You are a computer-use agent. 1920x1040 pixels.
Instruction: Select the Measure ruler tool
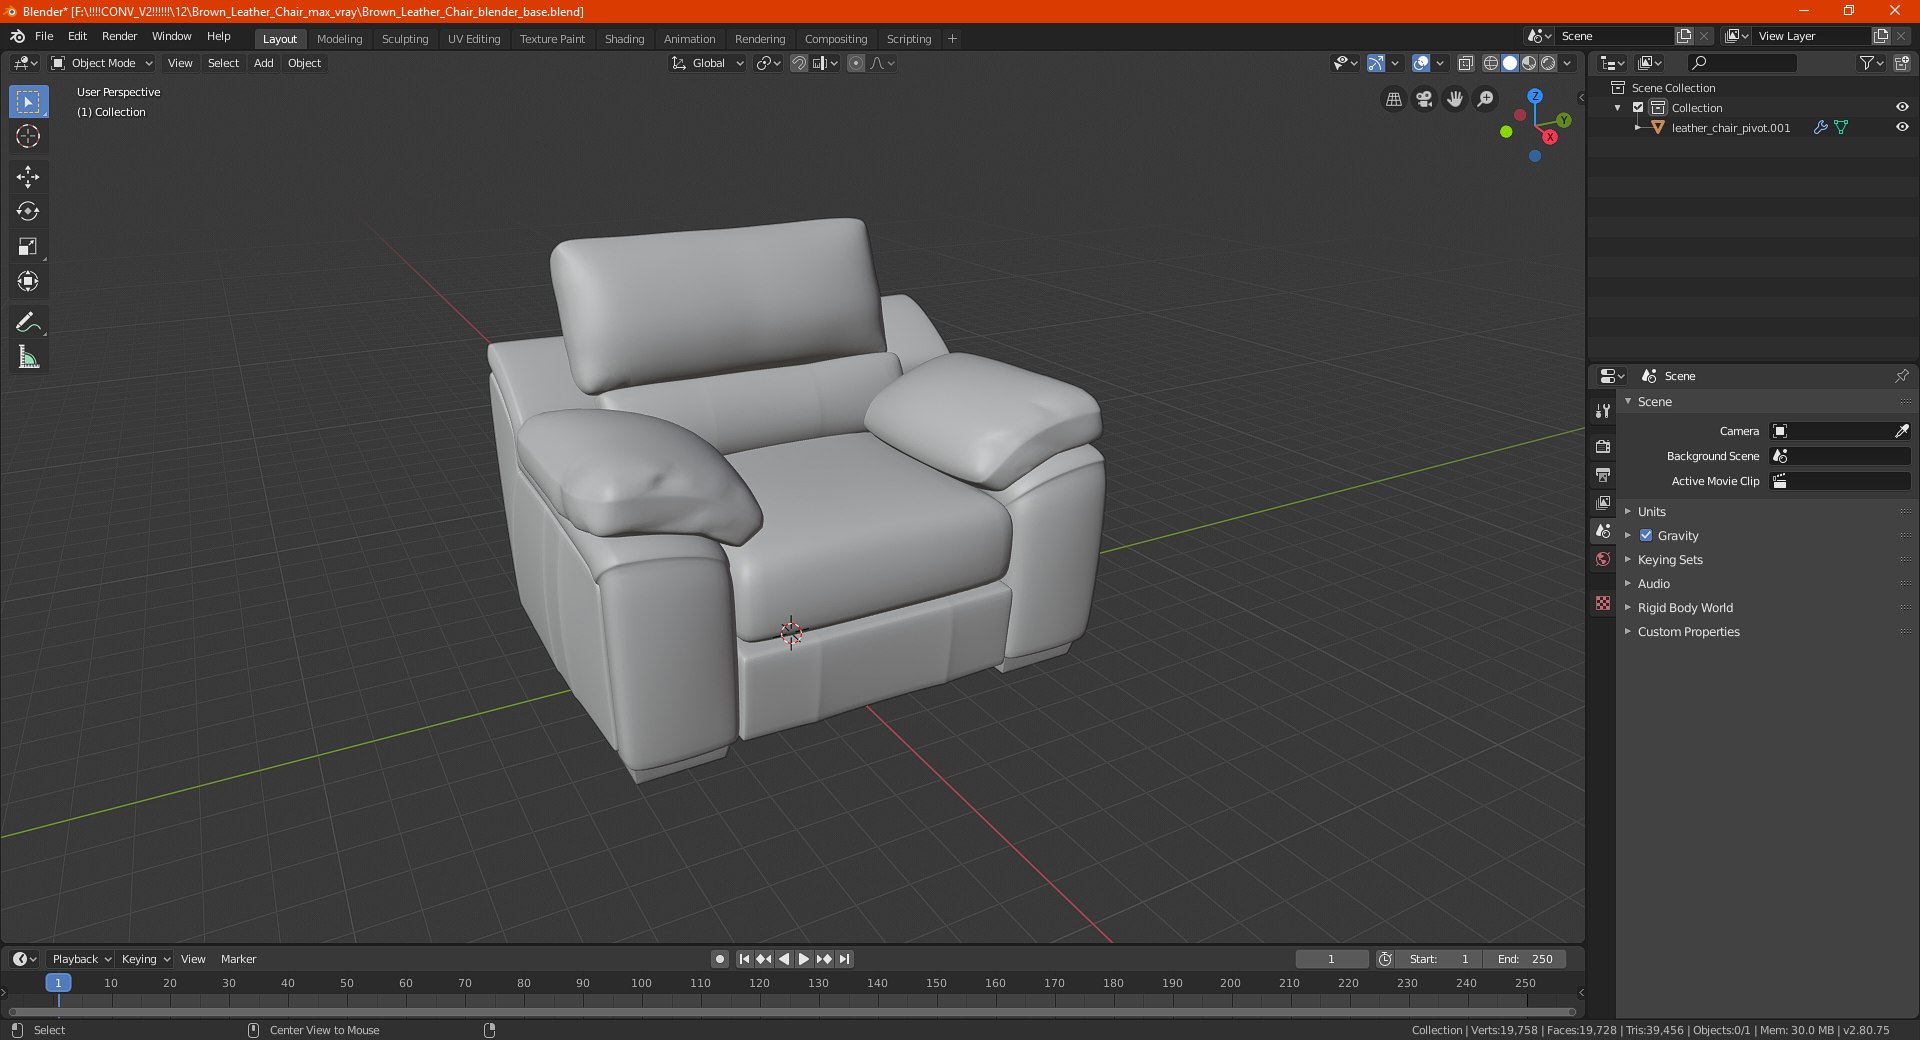pyautogui.click(x=28, y=357)
